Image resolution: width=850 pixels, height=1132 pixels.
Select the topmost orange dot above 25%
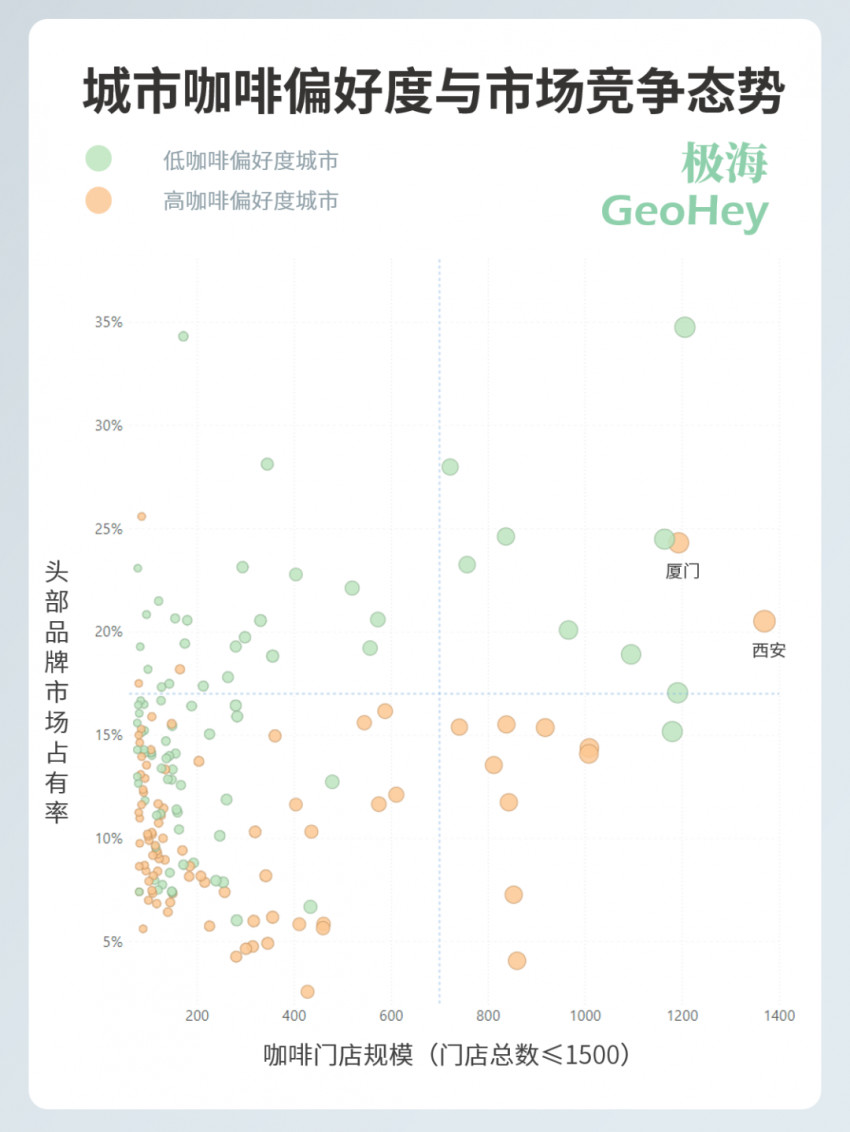[142, 516]
